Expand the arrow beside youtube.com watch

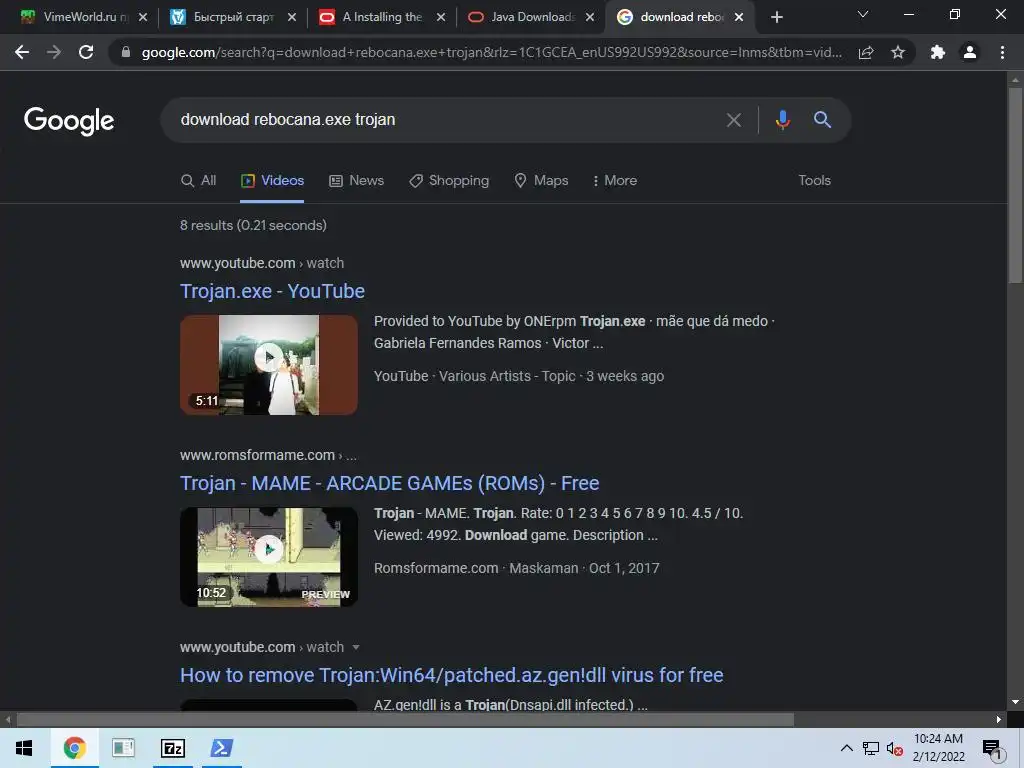click(x=356, y=648)
